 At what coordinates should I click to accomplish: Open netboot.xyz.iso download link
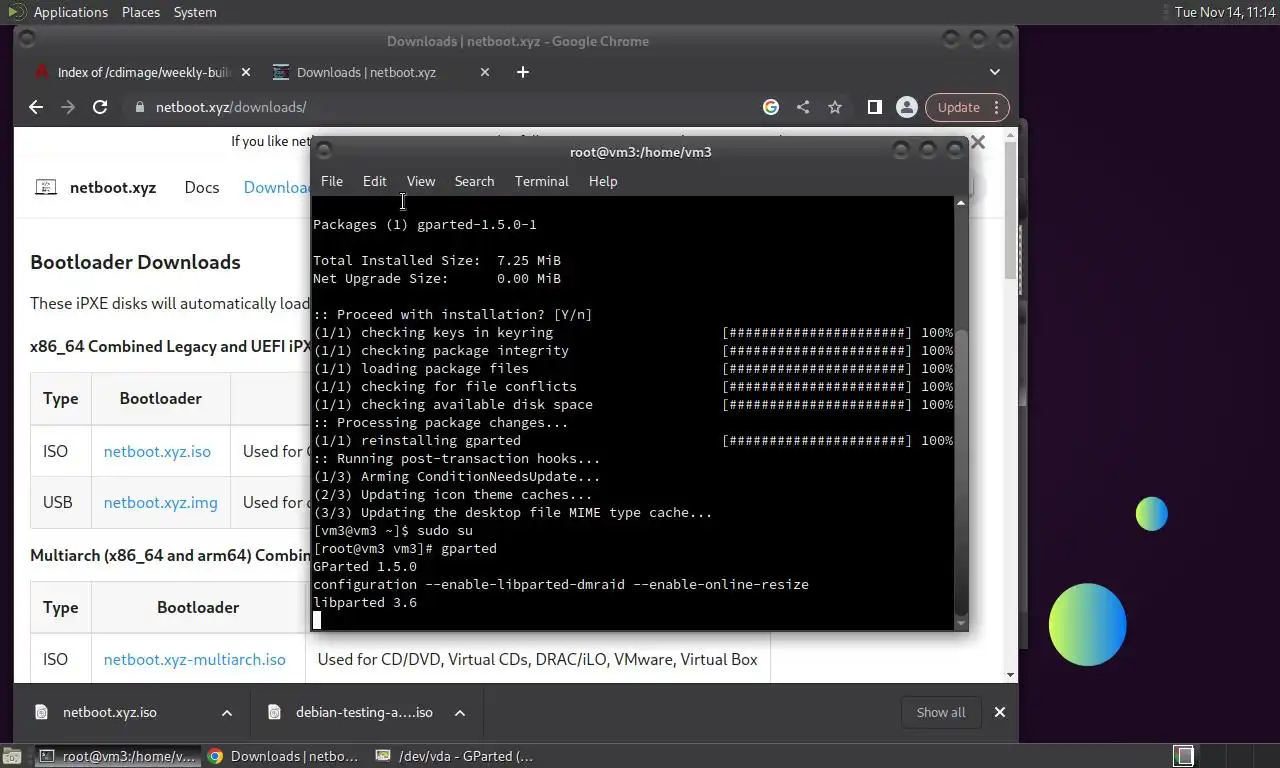click(x=157, y=451)
